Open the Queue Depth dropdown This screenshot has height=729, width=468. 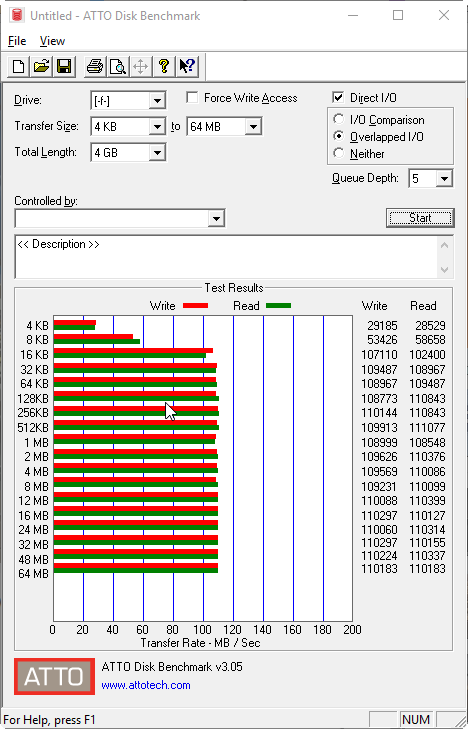[x=444, y=179]
